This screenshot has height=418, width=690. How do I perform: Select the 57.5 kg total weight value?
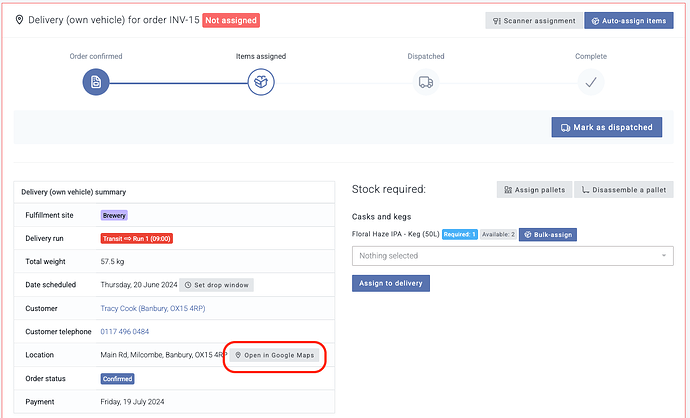(112, 261)
